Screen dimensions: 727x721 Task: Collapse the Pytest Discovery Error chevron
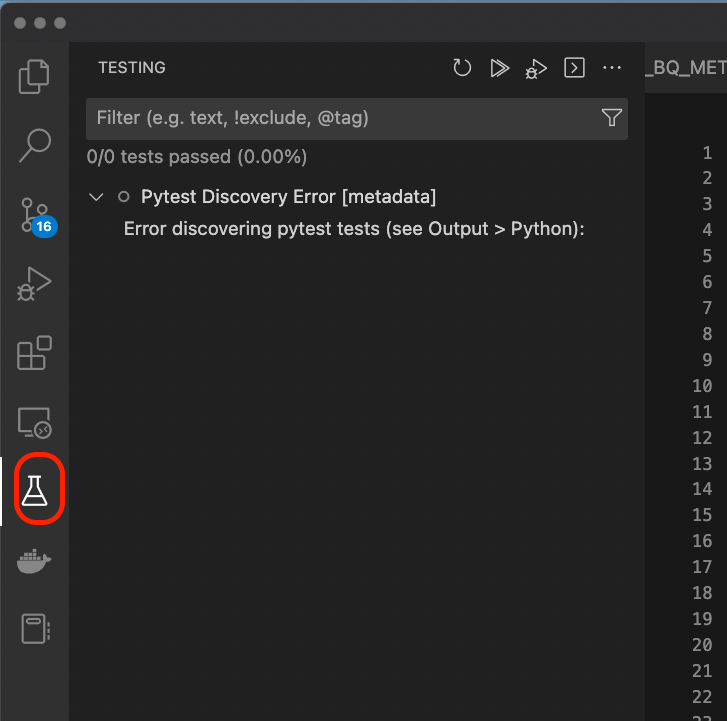pos(96,197)
